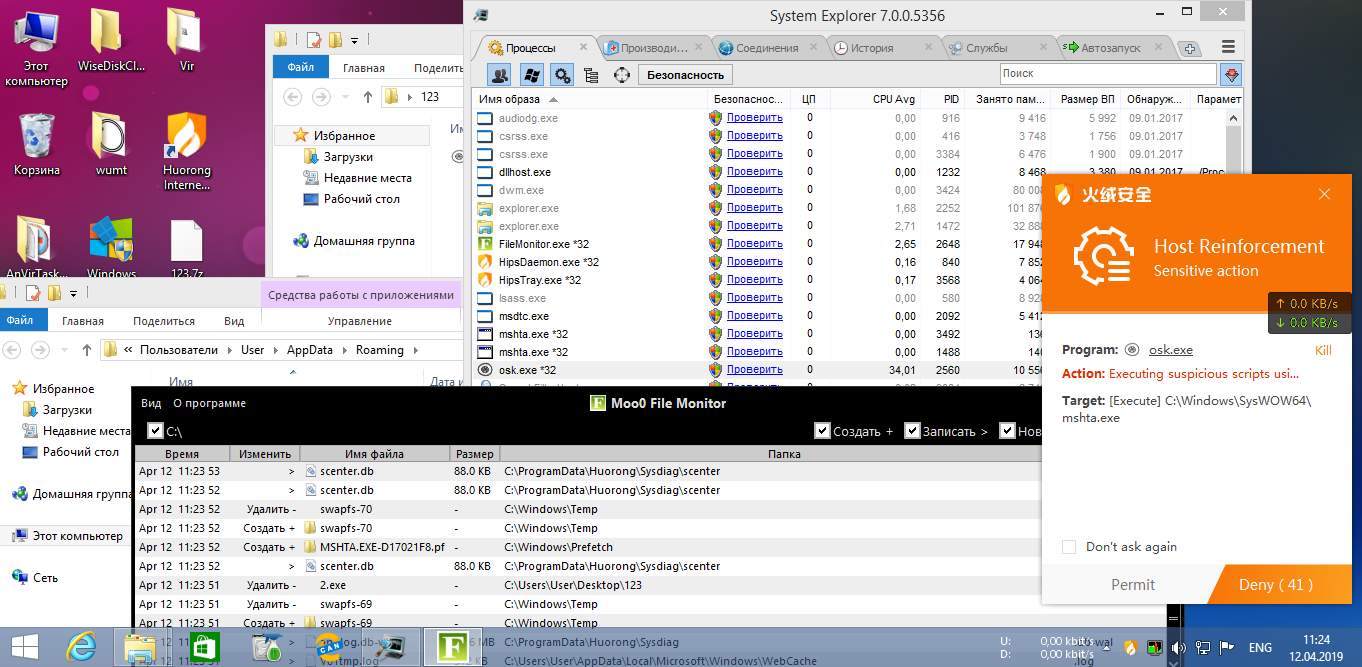Open the red arrow filter icon beside search
Viewport: 1362px width, 667px height.
[1231, 74]
